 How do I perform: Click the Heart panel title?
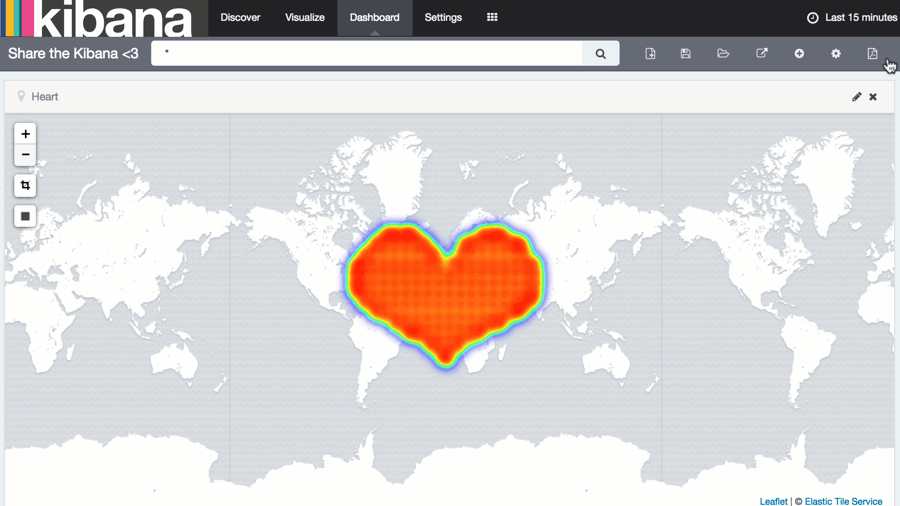45,96
